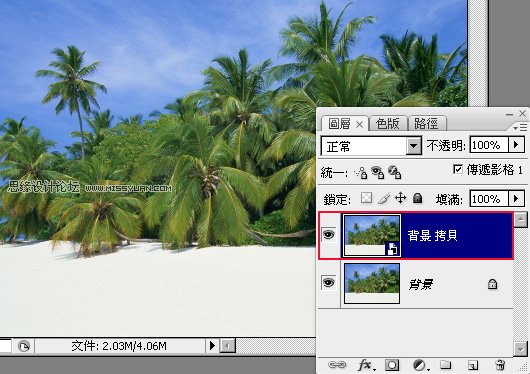Screen dimensions: 530x374
Task: Click the 背景 layer thumbnail
Action: [x=372, y=283]
